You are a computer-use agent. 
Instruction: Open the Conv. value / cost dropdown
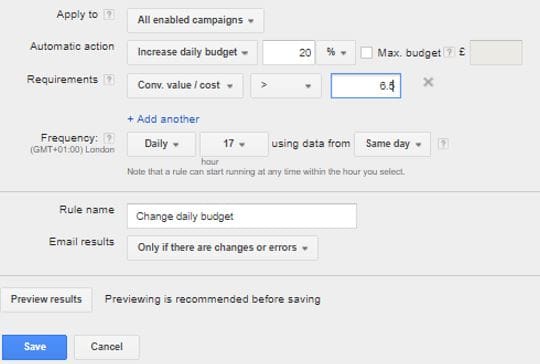(185, 85)
